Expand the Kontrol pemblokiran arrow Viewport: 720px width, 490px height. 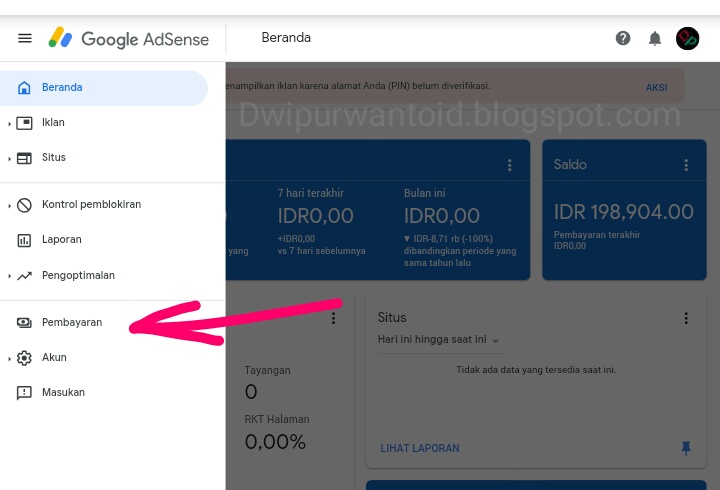9,206
